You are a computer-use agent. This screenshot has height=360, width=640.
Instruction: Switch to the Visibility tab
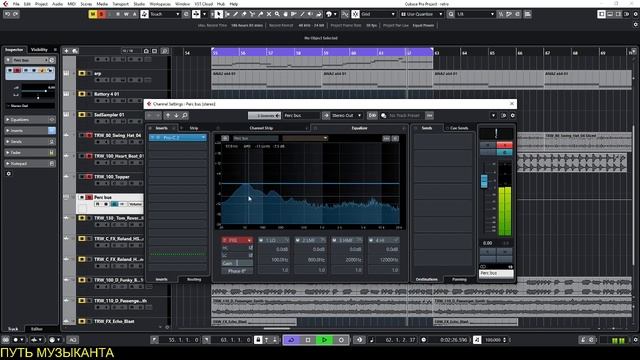[x=40, y=50]
